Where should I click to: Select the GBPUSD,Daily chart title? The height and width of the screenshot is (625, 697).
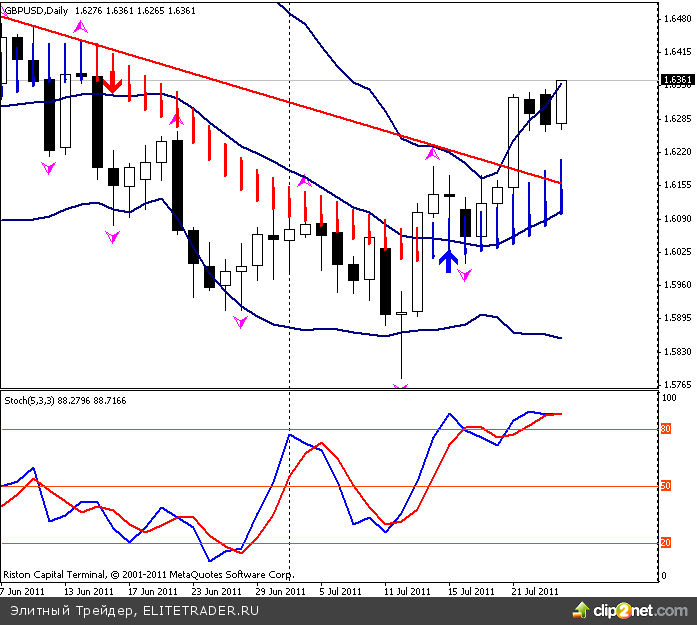39,11
